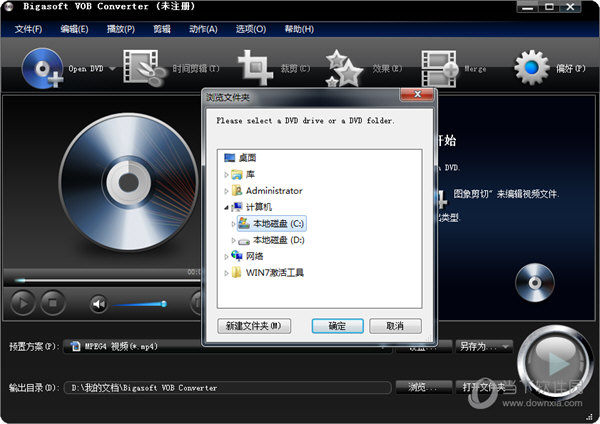This screenshot has width=600, height=424.
Task: Open the 动作(A) menu
Action: point(203,29)
